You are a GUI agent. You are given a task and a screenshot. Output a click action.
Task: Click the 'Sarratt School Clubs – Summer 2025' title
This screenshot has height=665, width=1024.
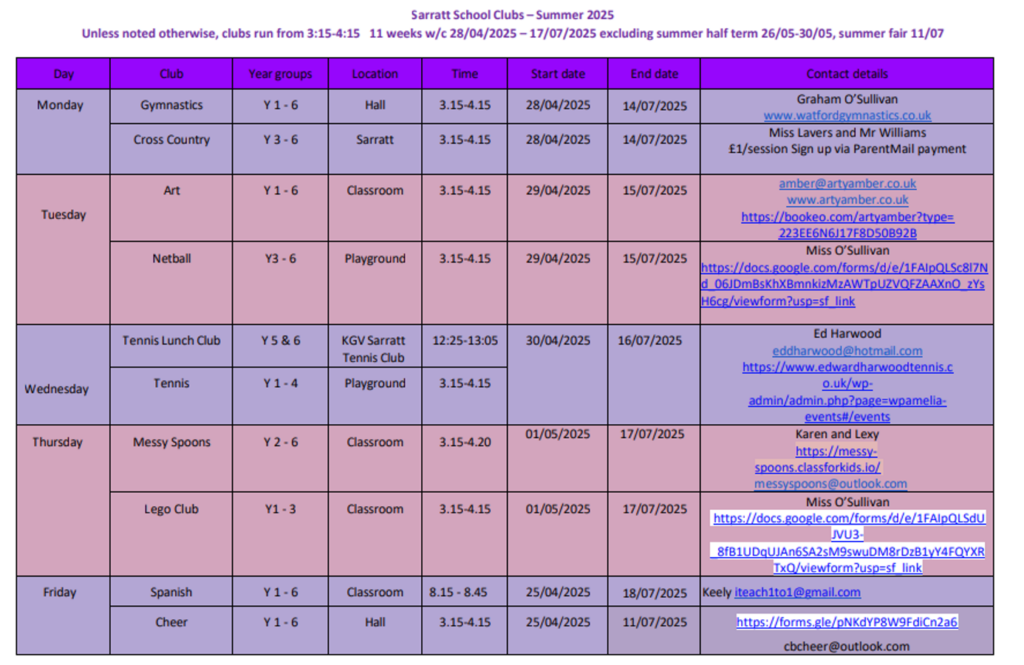point(513,15)
